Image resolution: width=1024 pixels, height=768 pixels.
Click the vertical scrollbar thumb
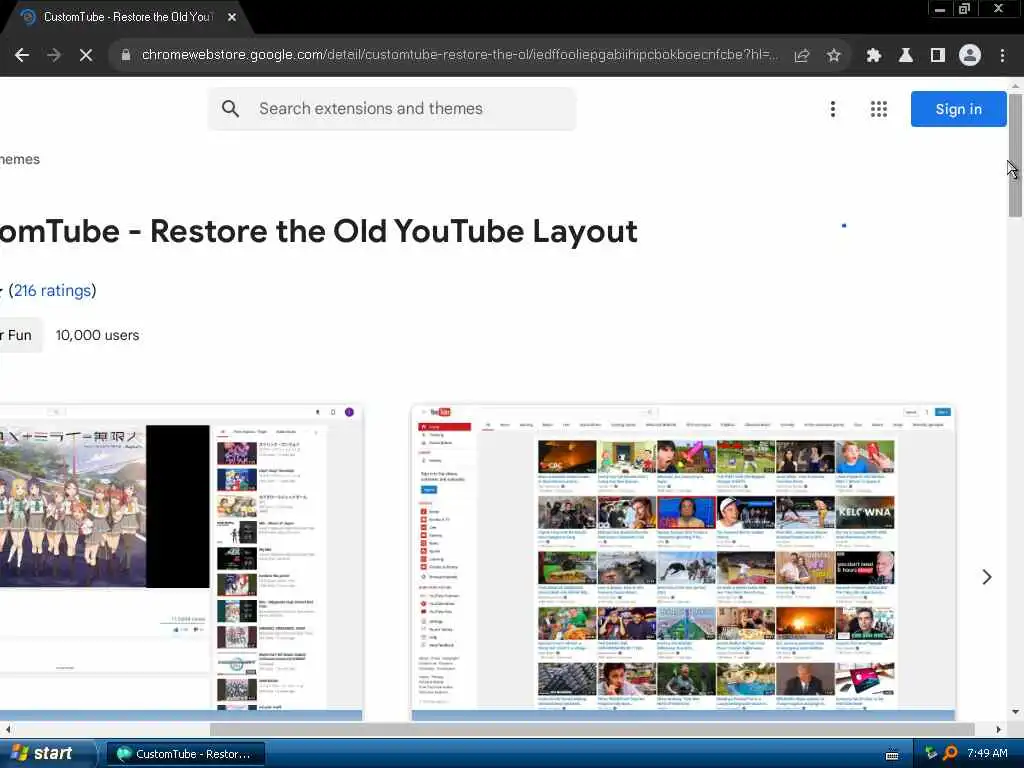tap(1016, 155)
